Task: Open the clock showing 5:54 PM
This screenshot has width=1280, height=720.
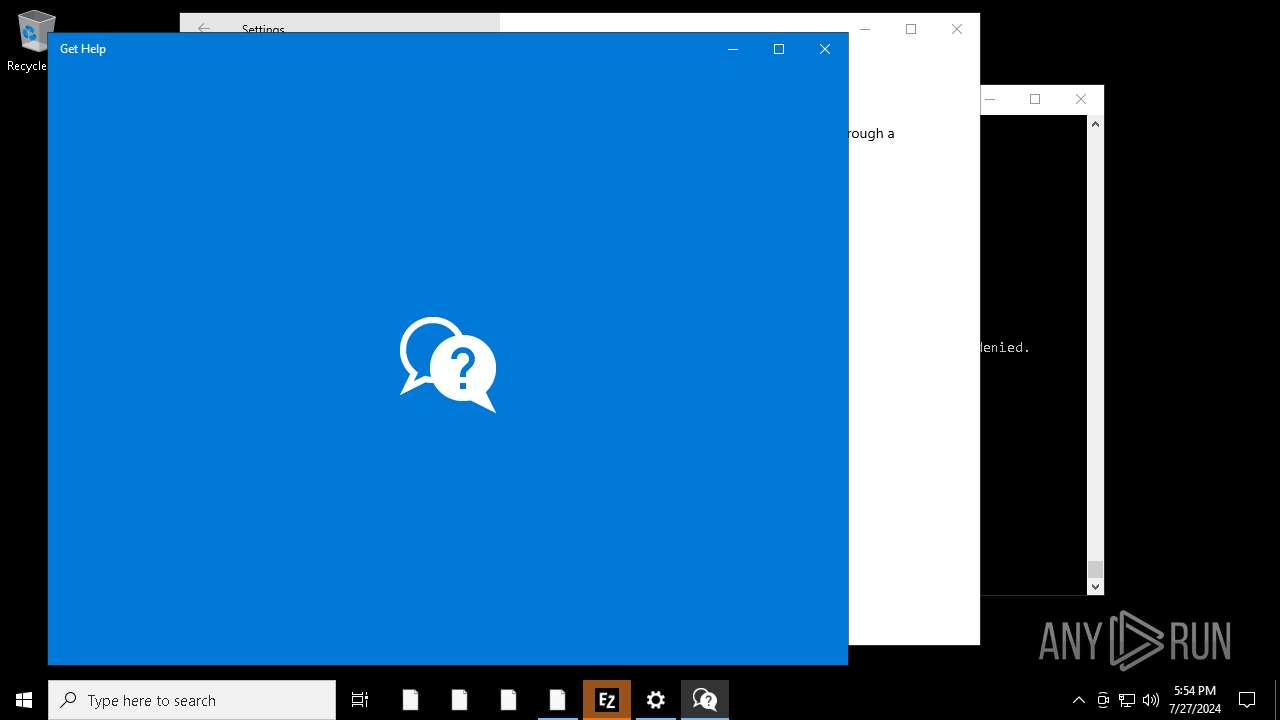Action: [x=1195, y=700]
